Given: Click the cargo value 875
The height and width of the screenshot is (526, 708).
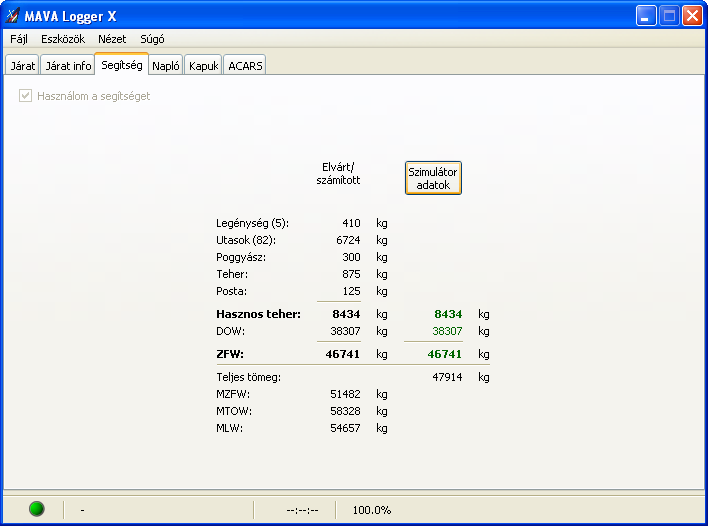Looking at the screenshot, I should point(351,274).
